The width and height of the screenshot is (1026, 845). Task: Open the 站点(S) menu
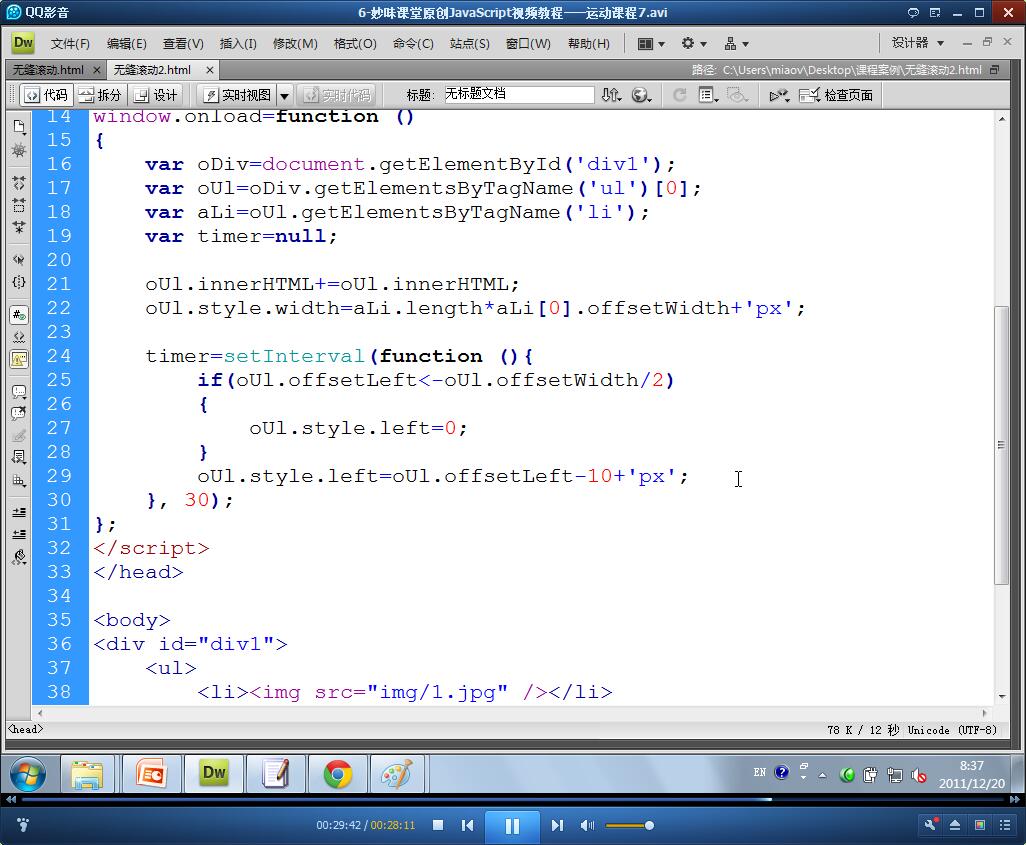(x=469, y=44)
